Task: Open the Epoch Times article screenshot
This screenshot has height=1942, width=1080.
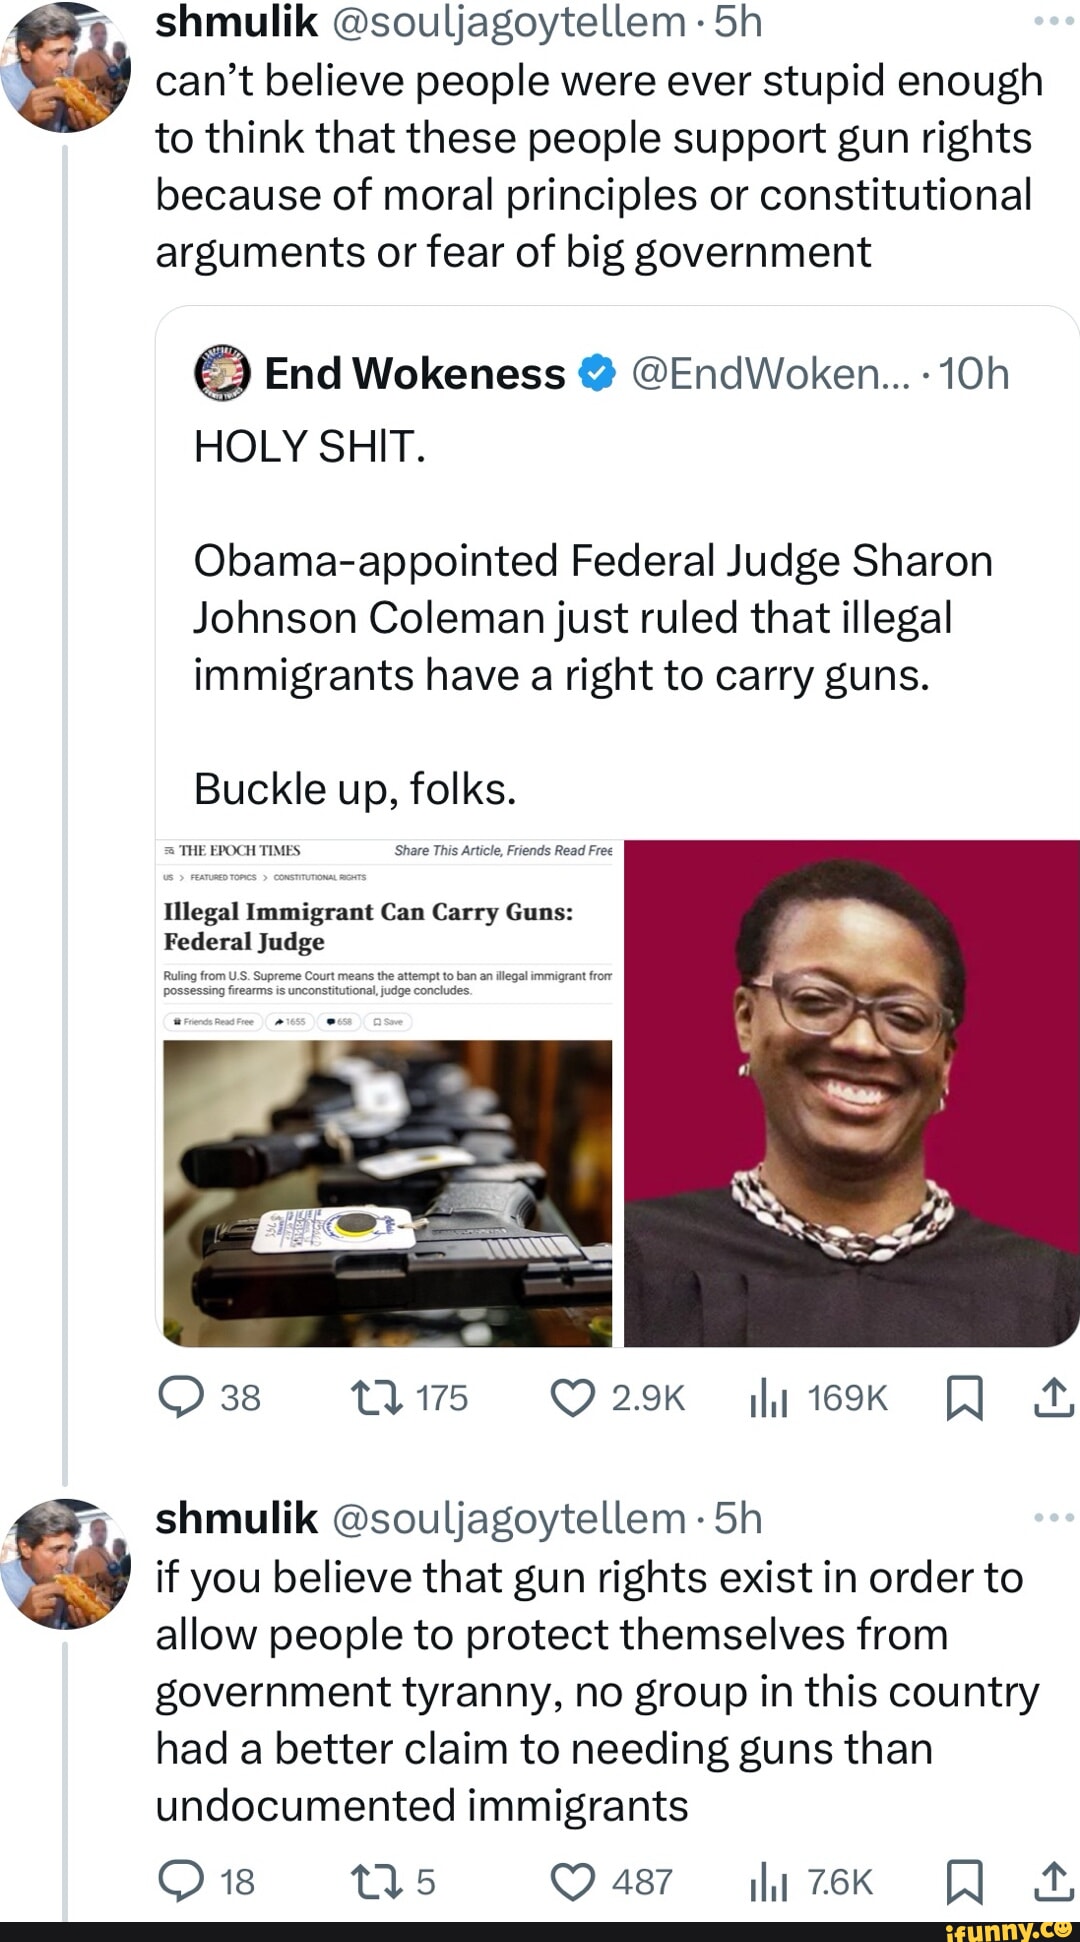Action: click(x=388, y=1093)
